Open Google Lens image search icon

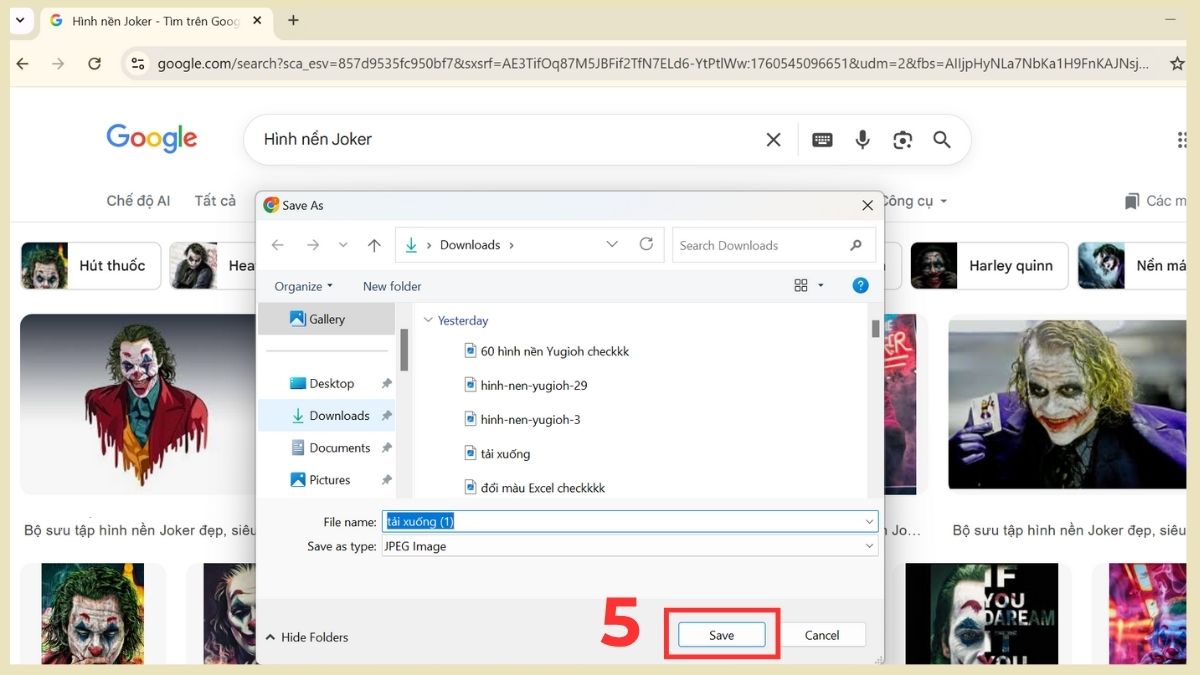pyautogui.click(x=902, y=140)
